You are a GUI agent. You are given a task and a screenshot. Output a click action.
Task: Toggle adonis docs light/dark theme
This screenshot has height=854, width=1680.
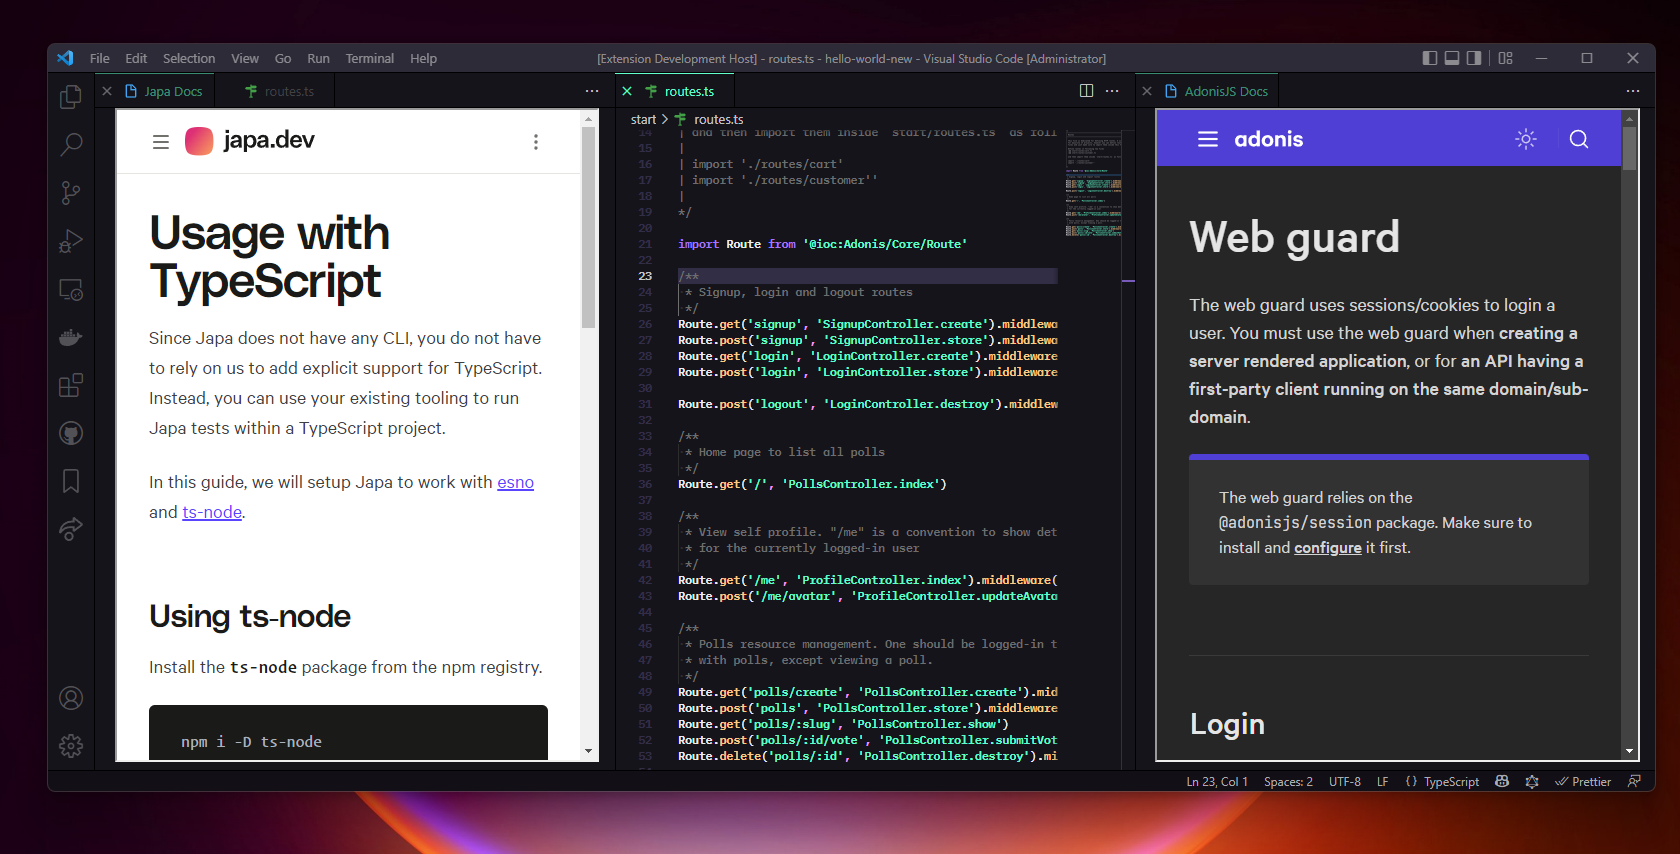(1526, 139)
